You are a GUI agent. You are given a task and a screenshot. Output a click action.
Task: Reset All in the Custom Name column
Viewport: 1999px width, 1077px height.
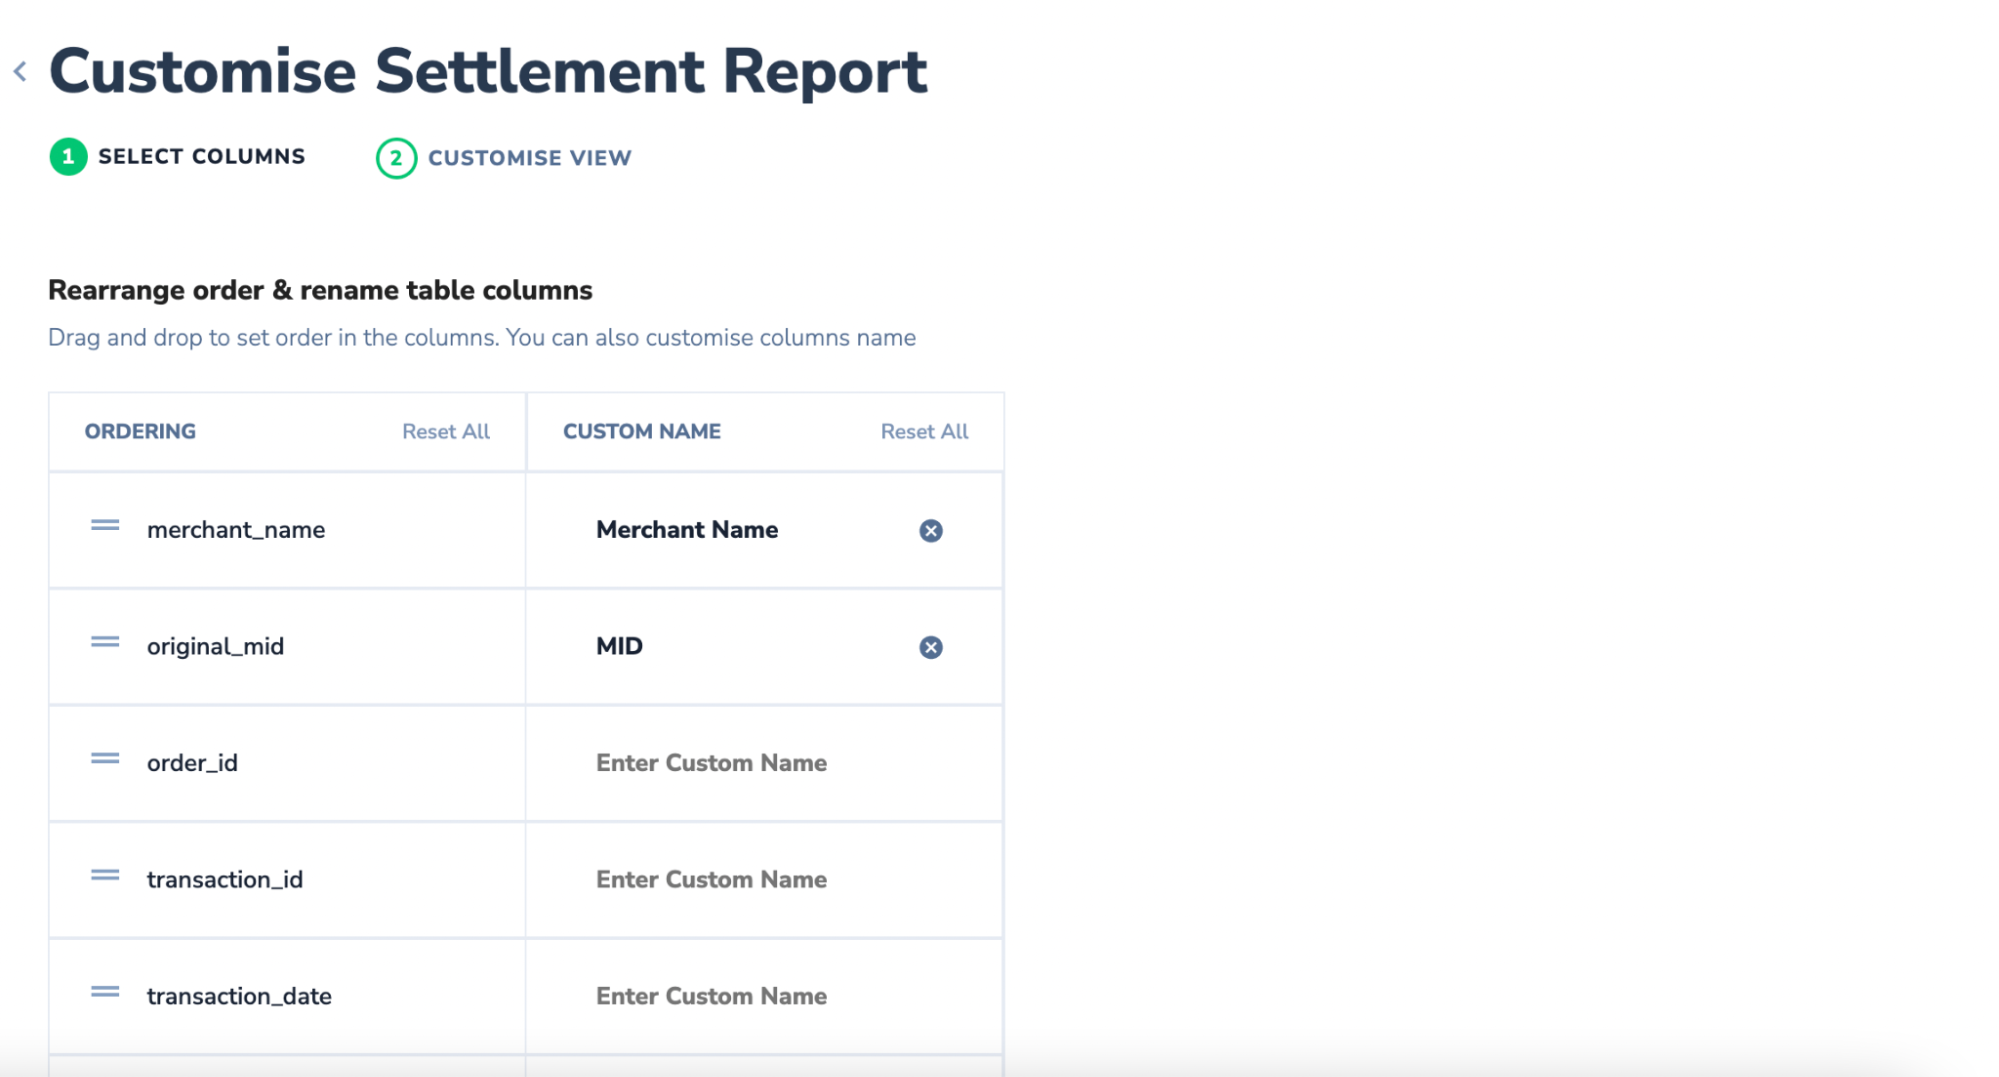tap(924, 431)
